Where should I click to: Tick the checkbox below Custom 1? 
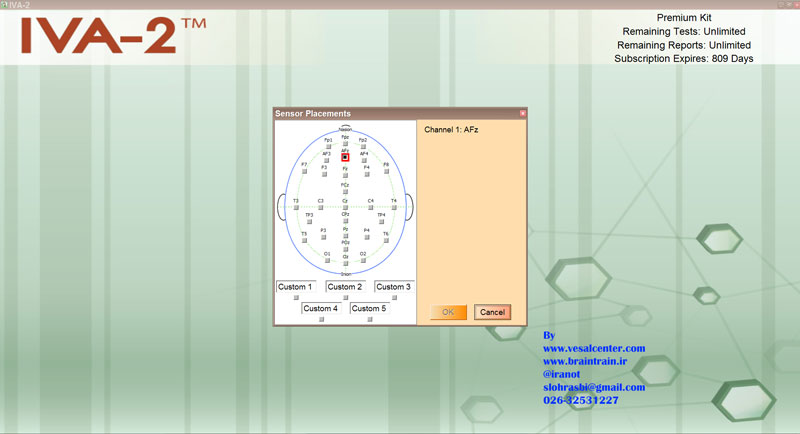click(x=296, y=297)
